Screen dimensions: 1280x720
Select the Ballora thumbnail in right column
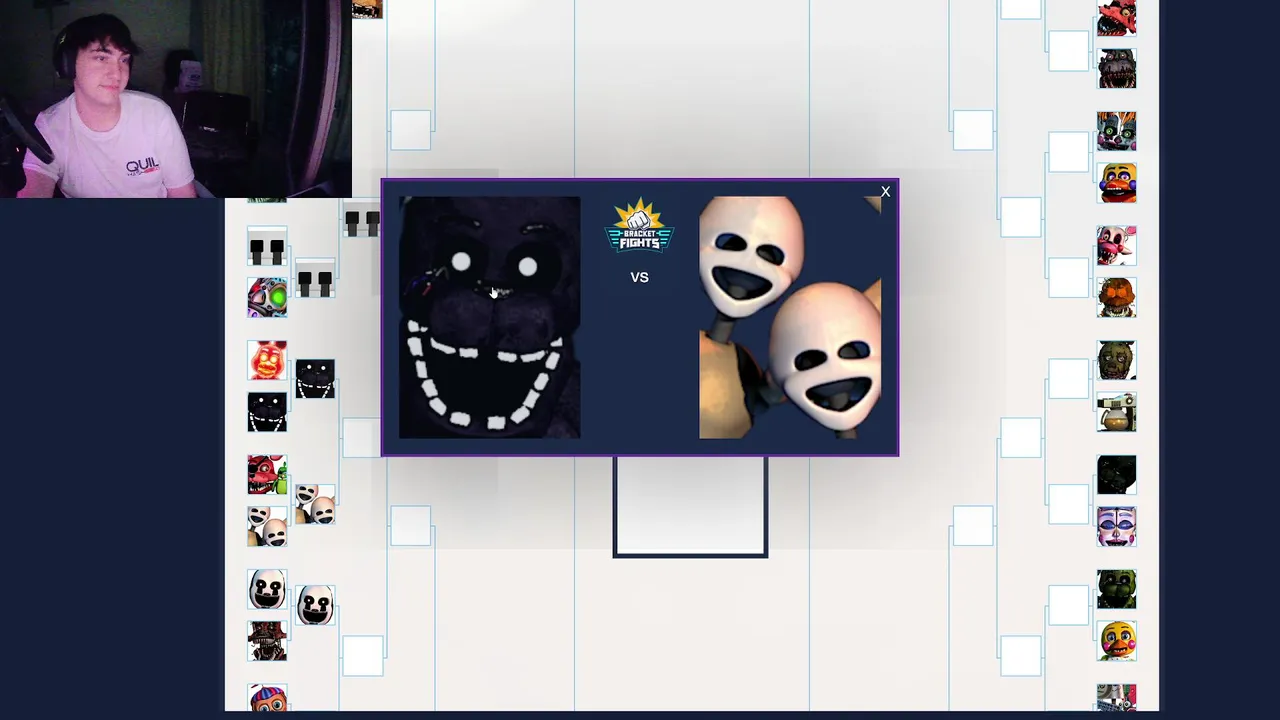click(x=1116, y=527)
